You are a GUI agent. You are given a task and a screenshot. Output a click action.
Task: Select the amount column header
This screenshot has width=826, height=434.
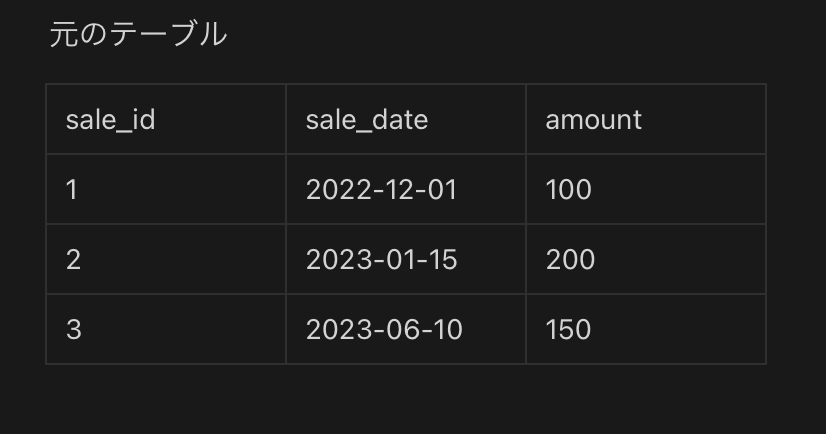coord(646,119)
